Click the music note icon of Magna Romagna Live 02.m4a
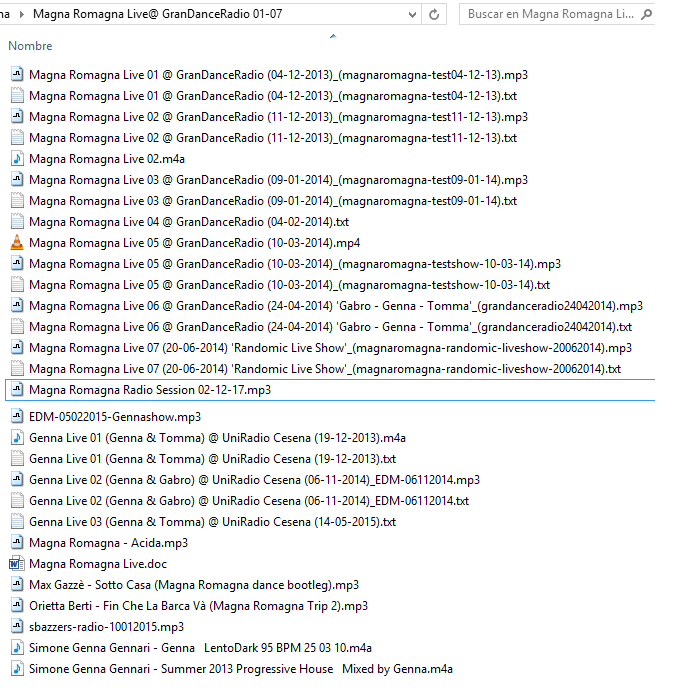Viewport: 682px width, 690px height. (x=17, y=158)
